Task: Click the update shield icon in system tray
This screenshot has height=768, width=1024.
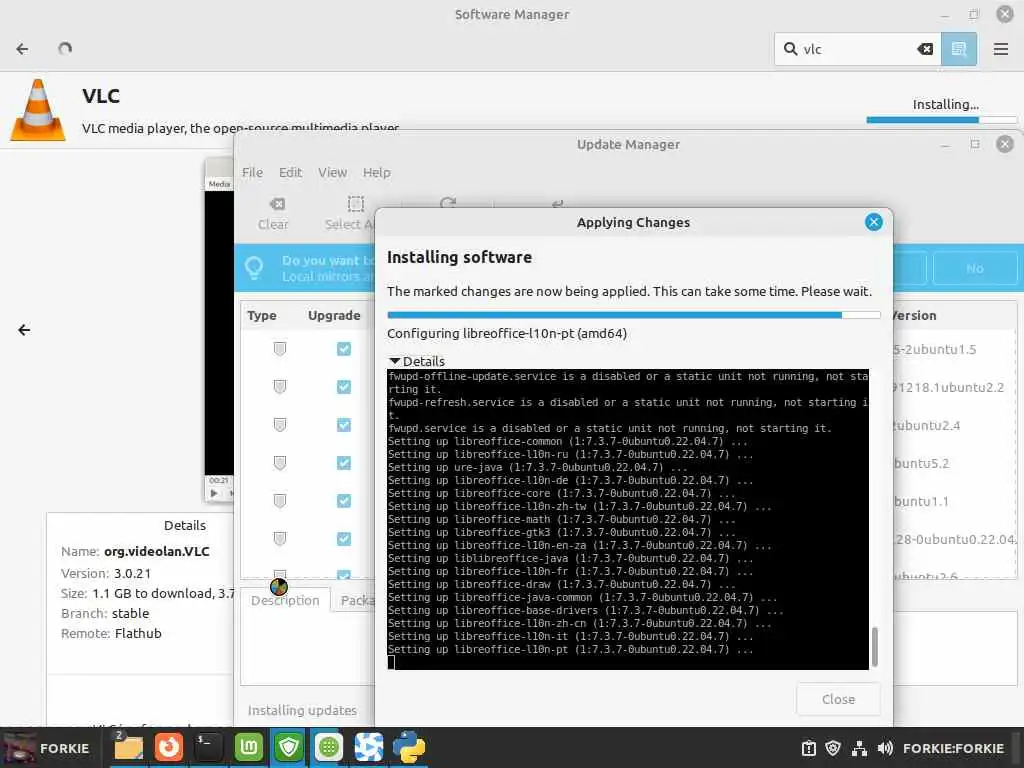Action: pyautogui.click(x=833, y=748)
